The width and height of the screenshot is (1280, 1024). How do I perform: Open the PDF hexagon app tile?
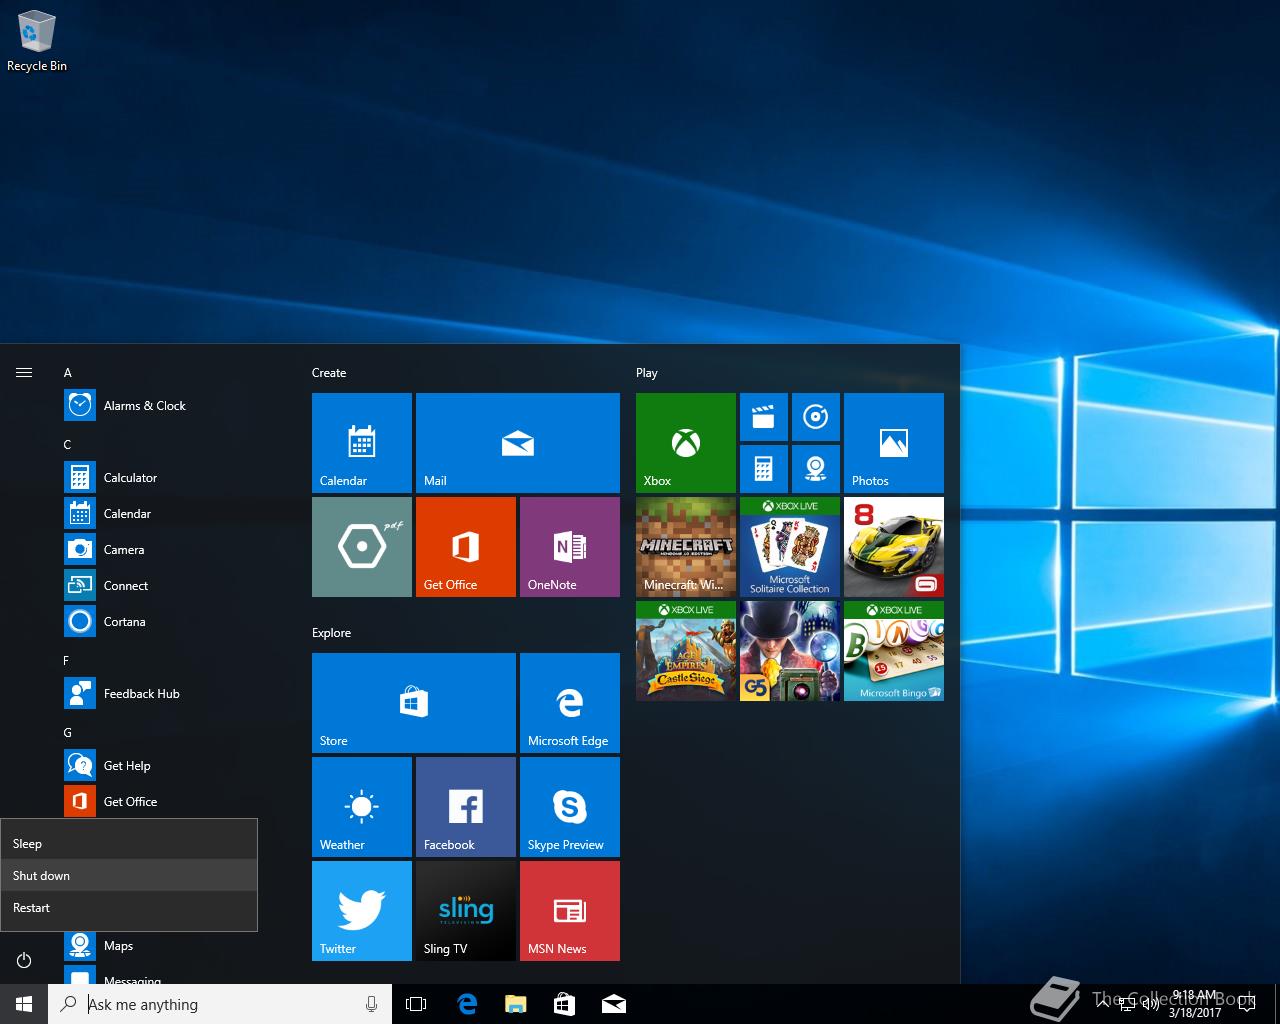(362, 547)
